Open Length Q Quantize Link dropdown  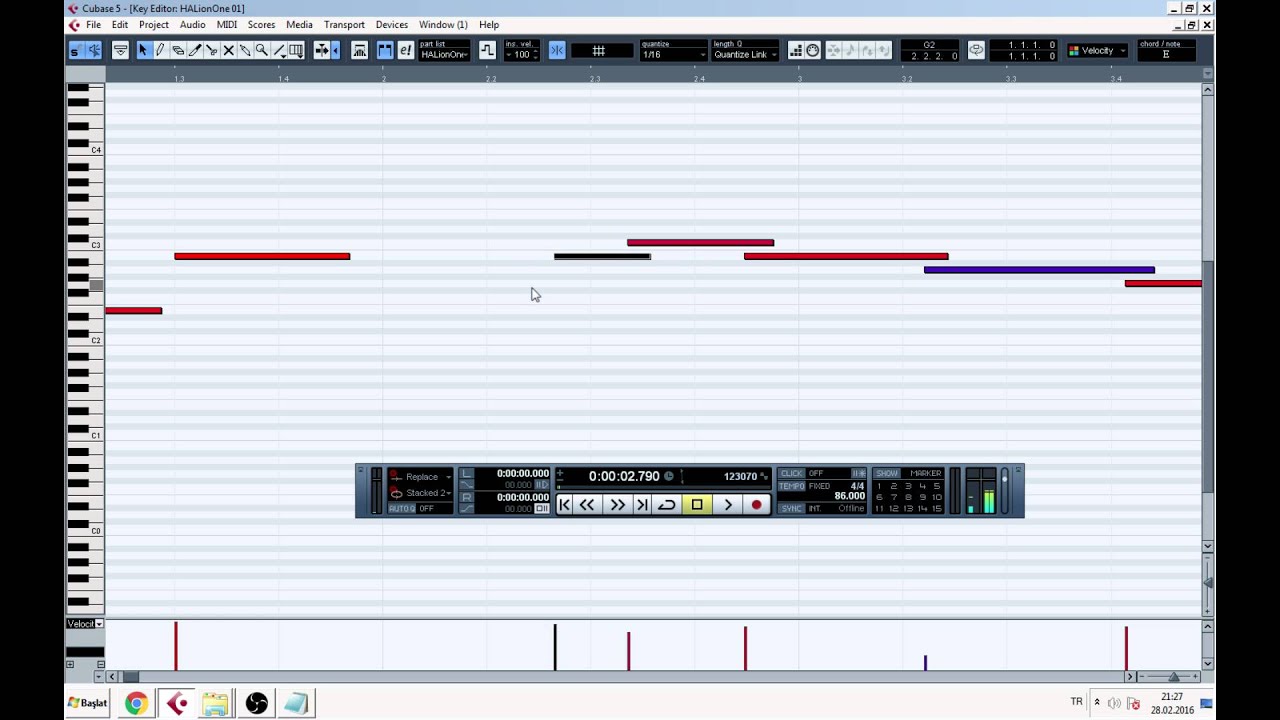[745, 54]
